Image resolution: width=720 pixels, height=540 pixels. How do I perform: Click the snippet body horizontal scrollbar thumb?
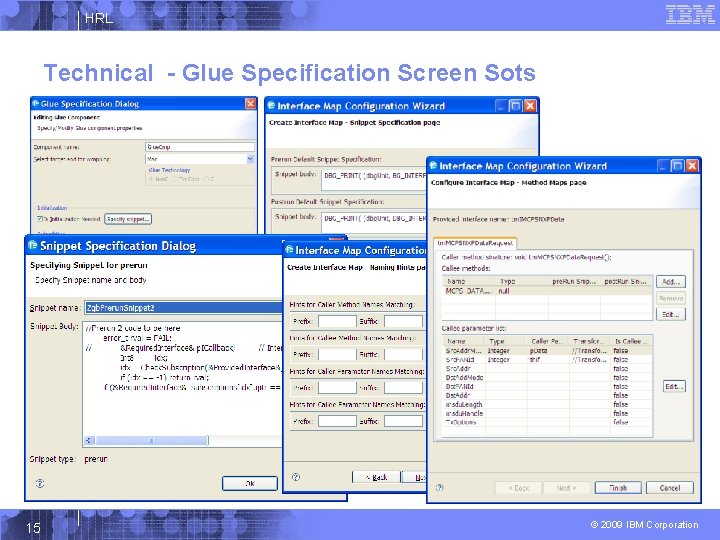(152, 440)
